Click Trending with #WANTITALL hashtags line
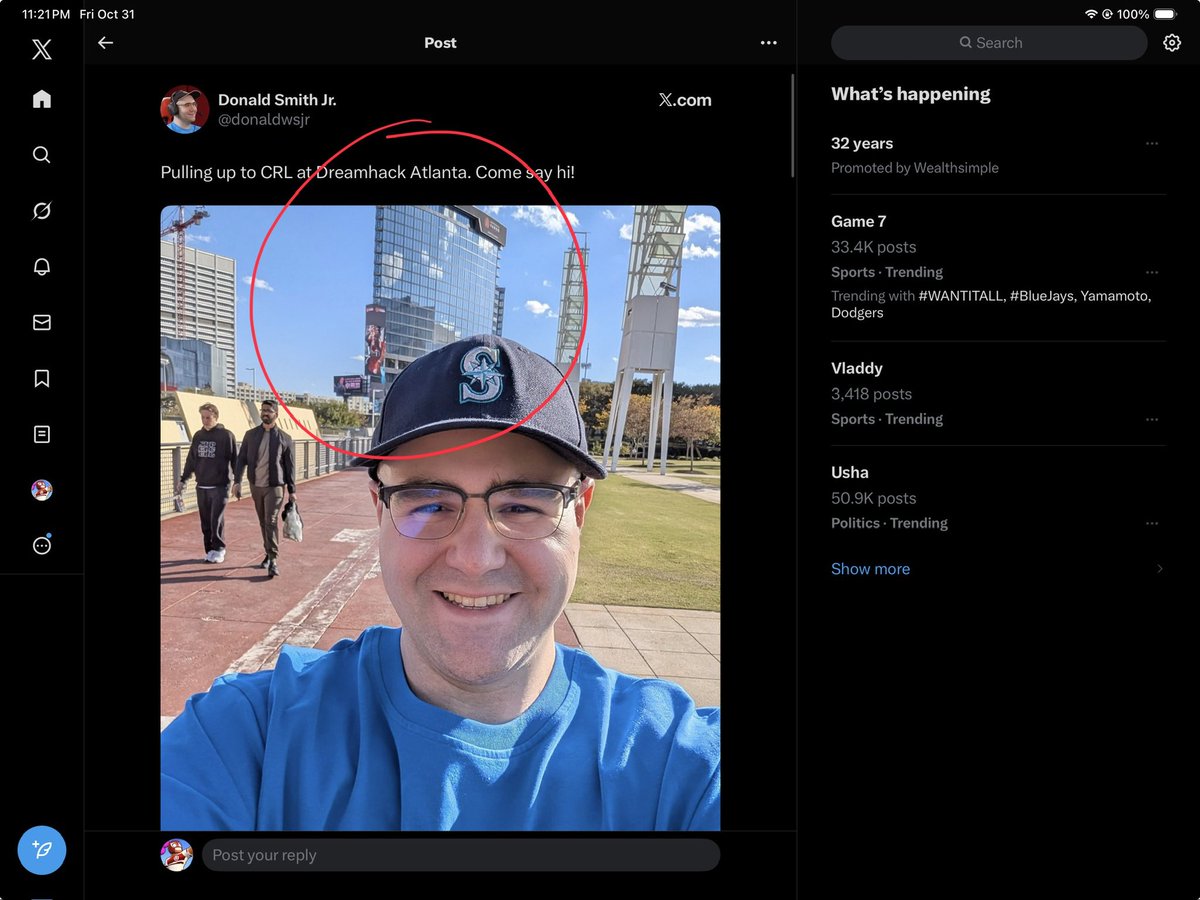This screenshot has height=900, width=1200. click(x=991, y=304)
